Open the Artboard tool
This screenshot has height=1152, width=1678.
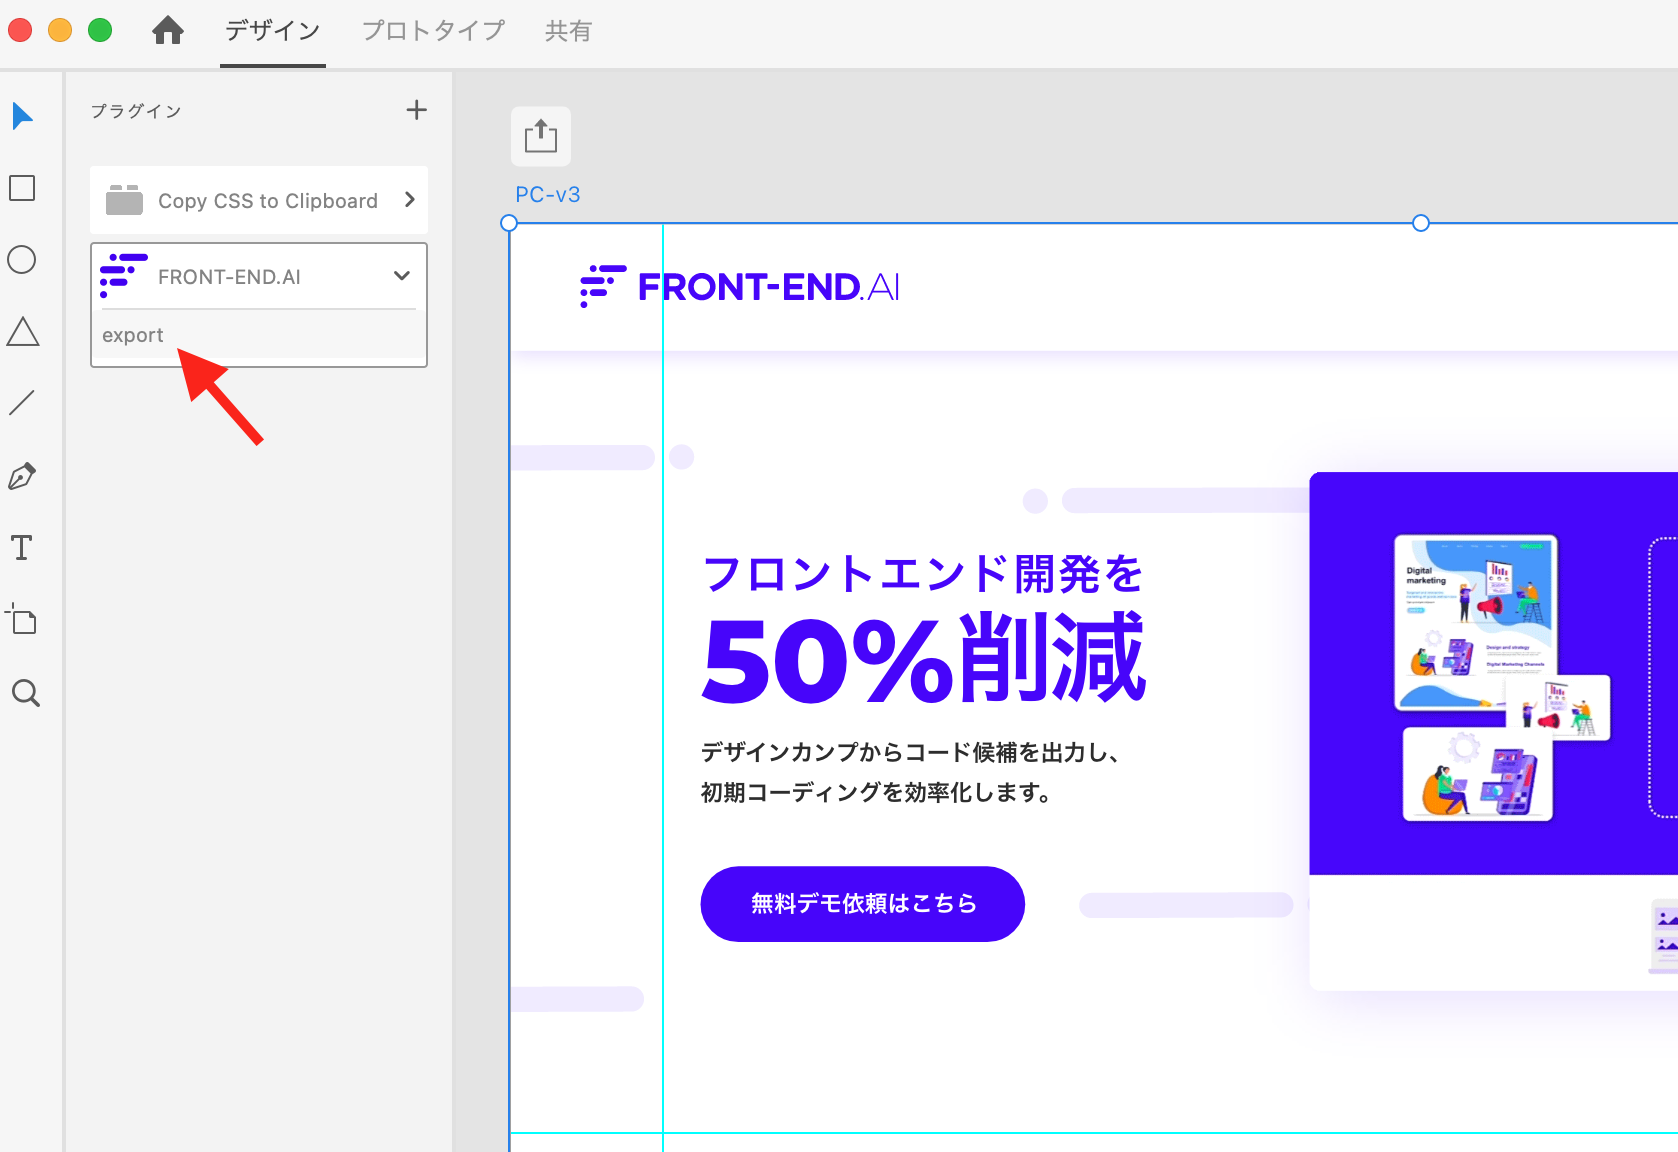pyautogui.click(x=22, y=620)
